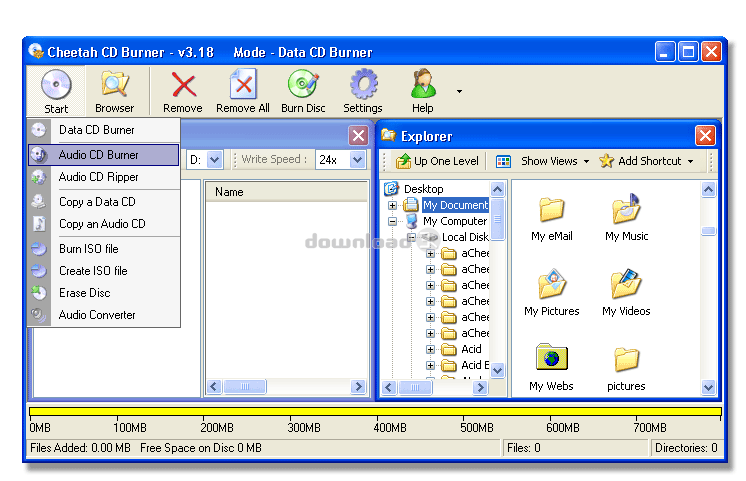Choose Copy an Audio CD
The width and height of the screenshot is (746, 481).
(104, 224)
